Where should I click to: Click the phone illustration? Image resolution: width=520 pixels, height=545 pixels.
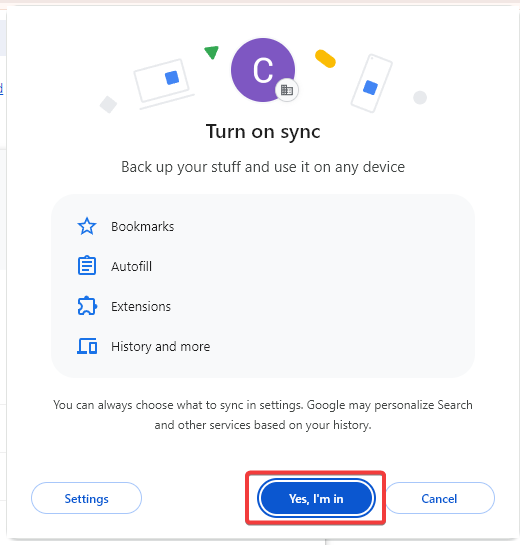point(371,83)
